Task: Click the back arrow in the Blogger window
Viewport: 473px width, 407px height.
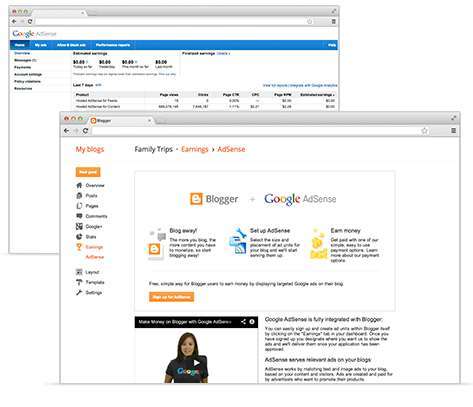Action: click(x=67, y=131)
